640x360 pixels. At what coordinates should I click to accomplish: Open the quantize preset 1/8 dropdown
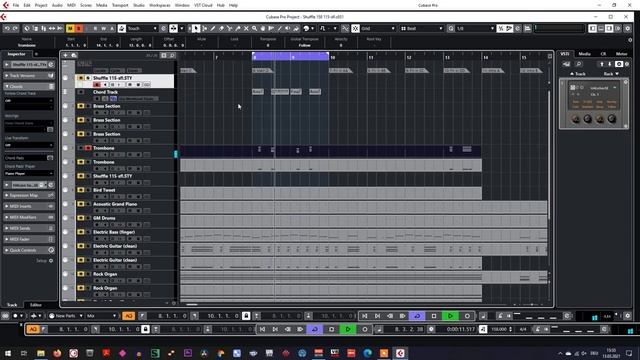pos(475,28)
